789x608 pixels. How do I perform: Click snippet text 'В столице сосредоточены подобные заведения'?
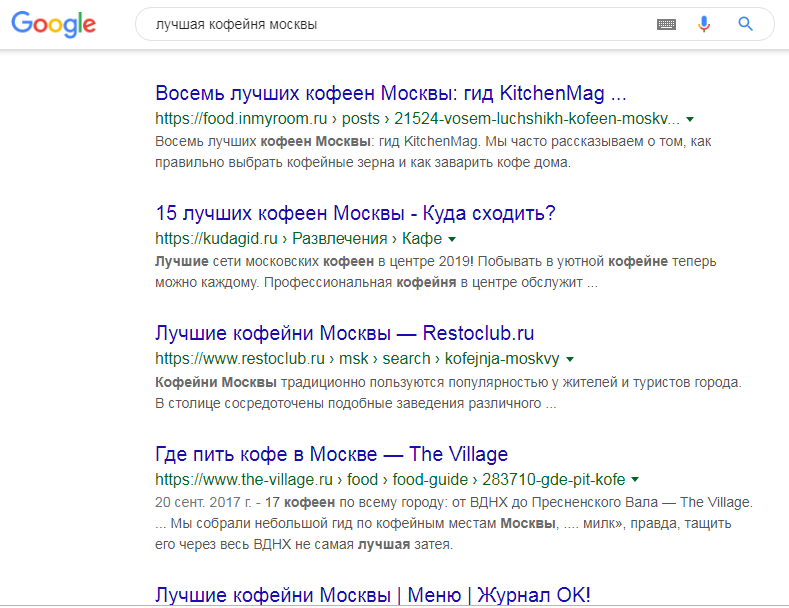[x=309, y=404]
